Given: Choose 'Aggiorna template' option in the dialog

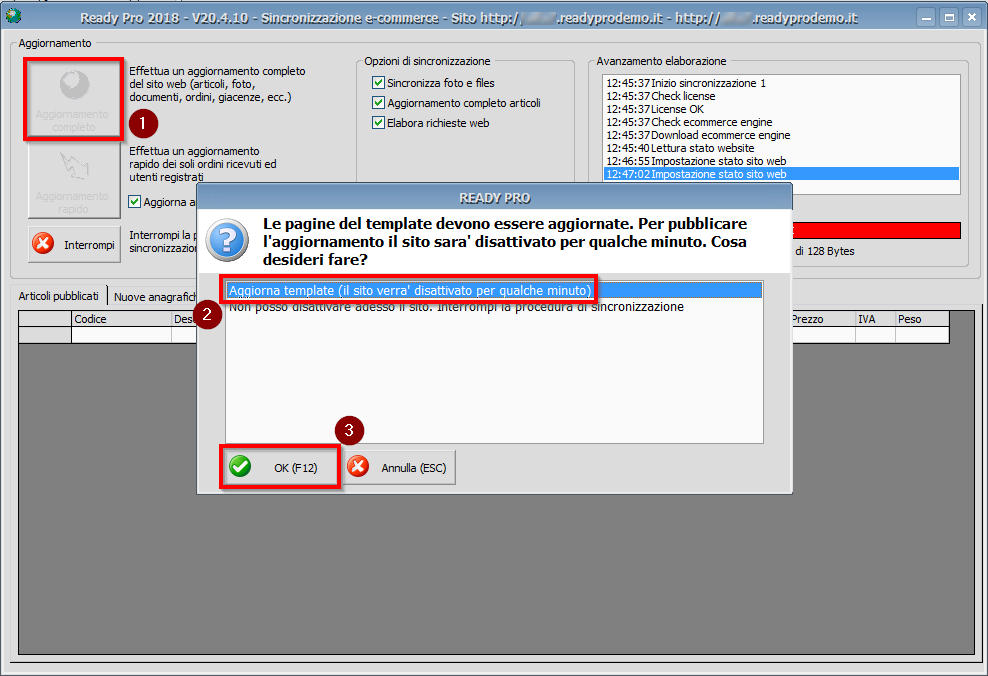Looking at the screenshot, I should point(494,290).
